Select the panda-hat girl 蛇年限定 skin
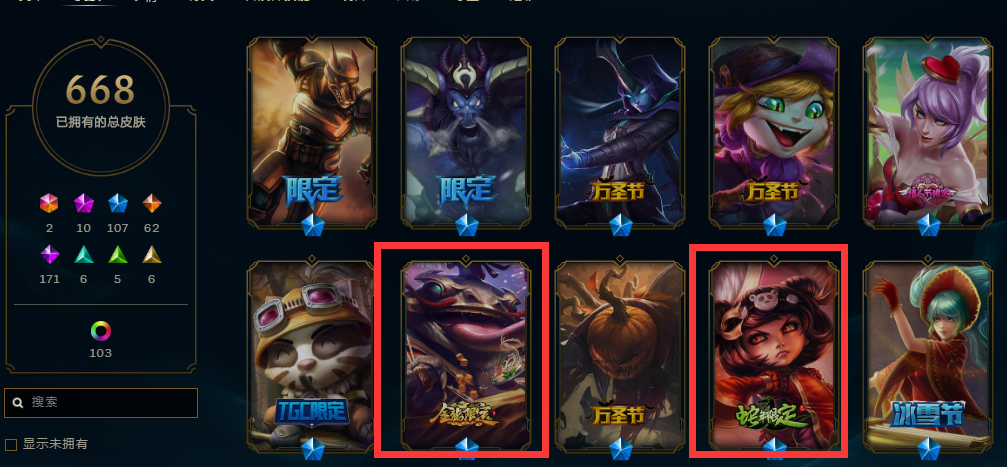Screen dimensions: 1007x467 (775, 355)
